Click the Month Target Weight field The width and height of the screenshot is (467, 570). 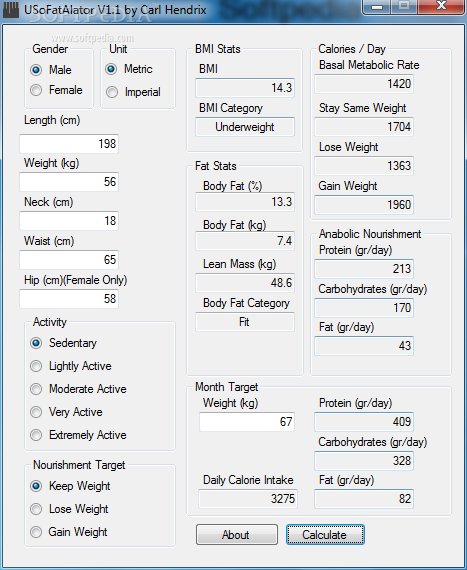(247, 422)
